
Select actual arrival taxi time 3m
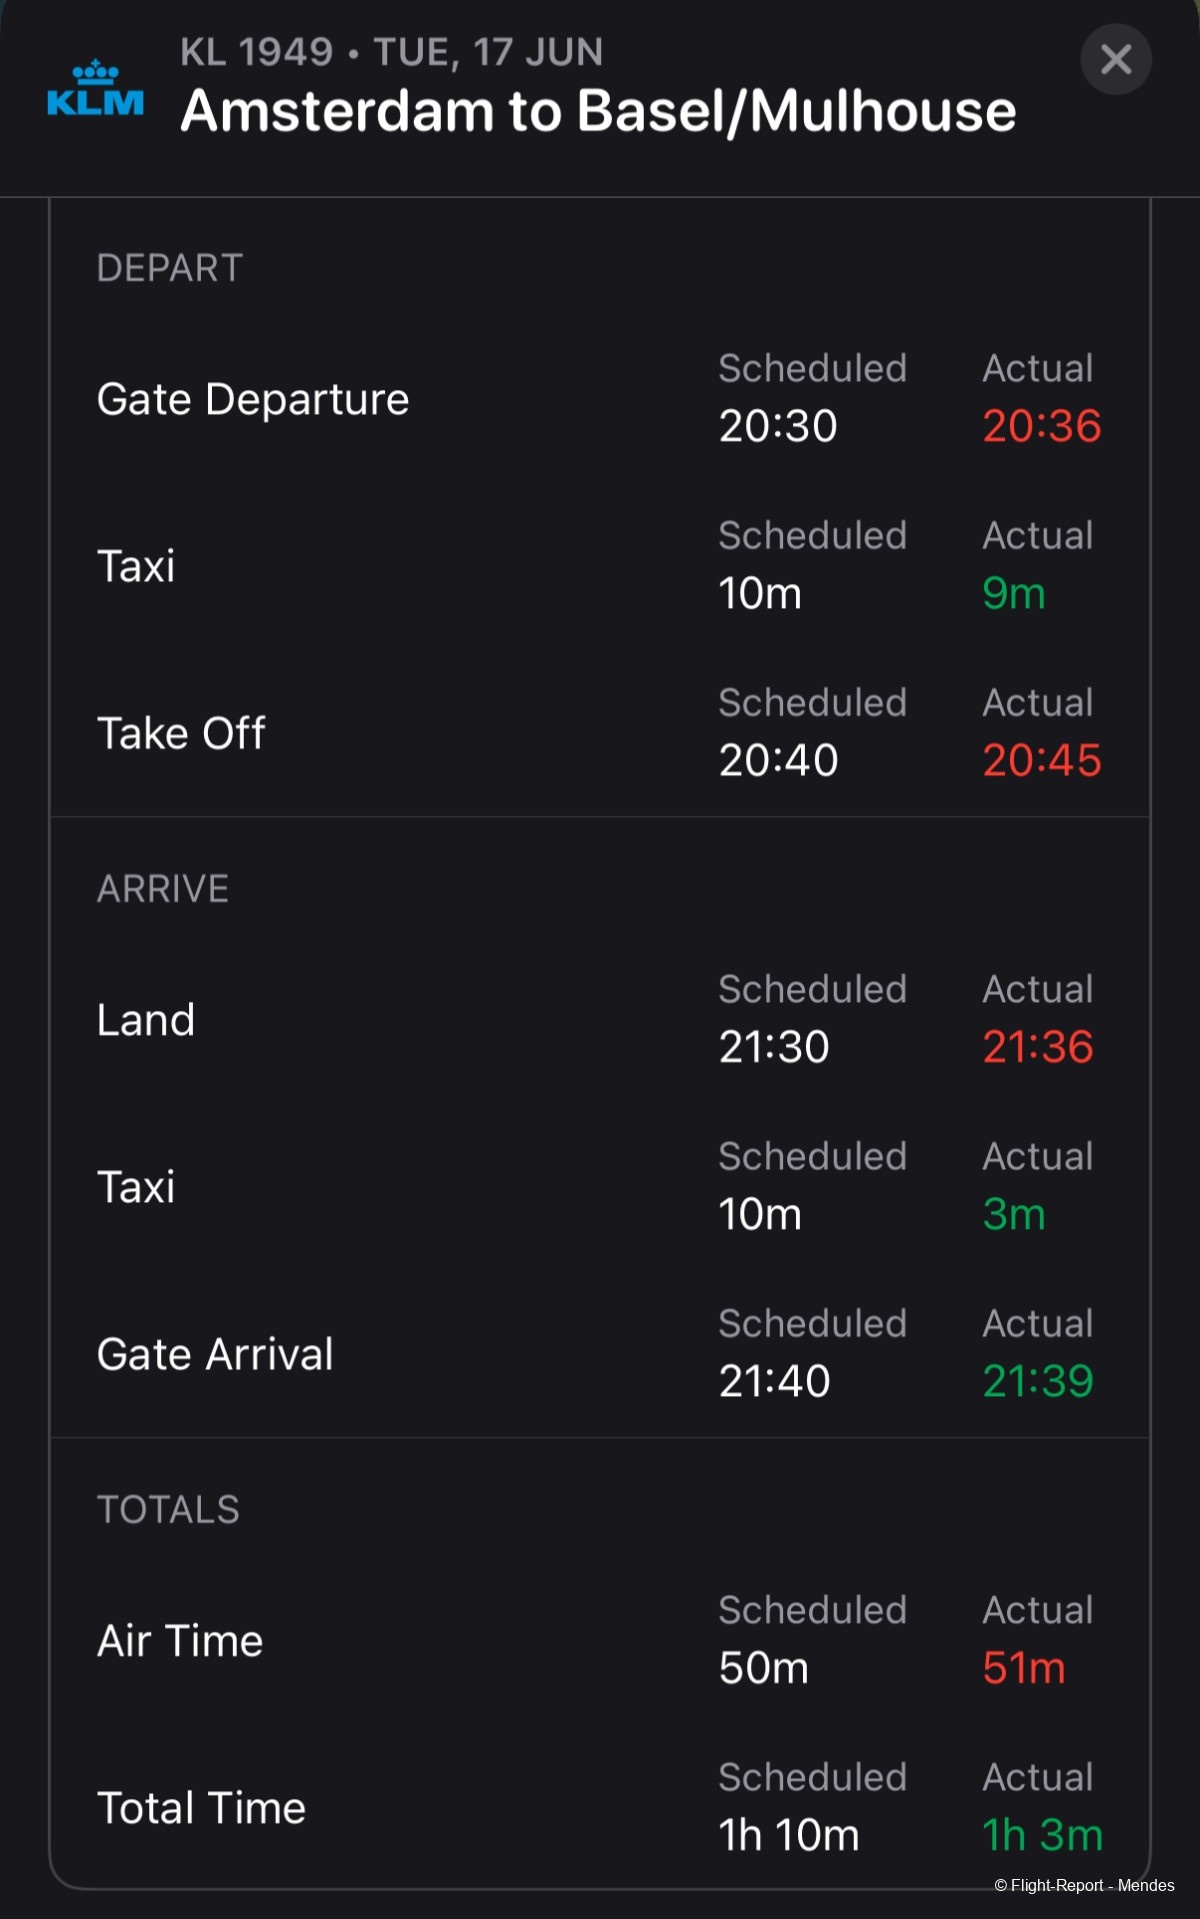coord(1014,1214)
